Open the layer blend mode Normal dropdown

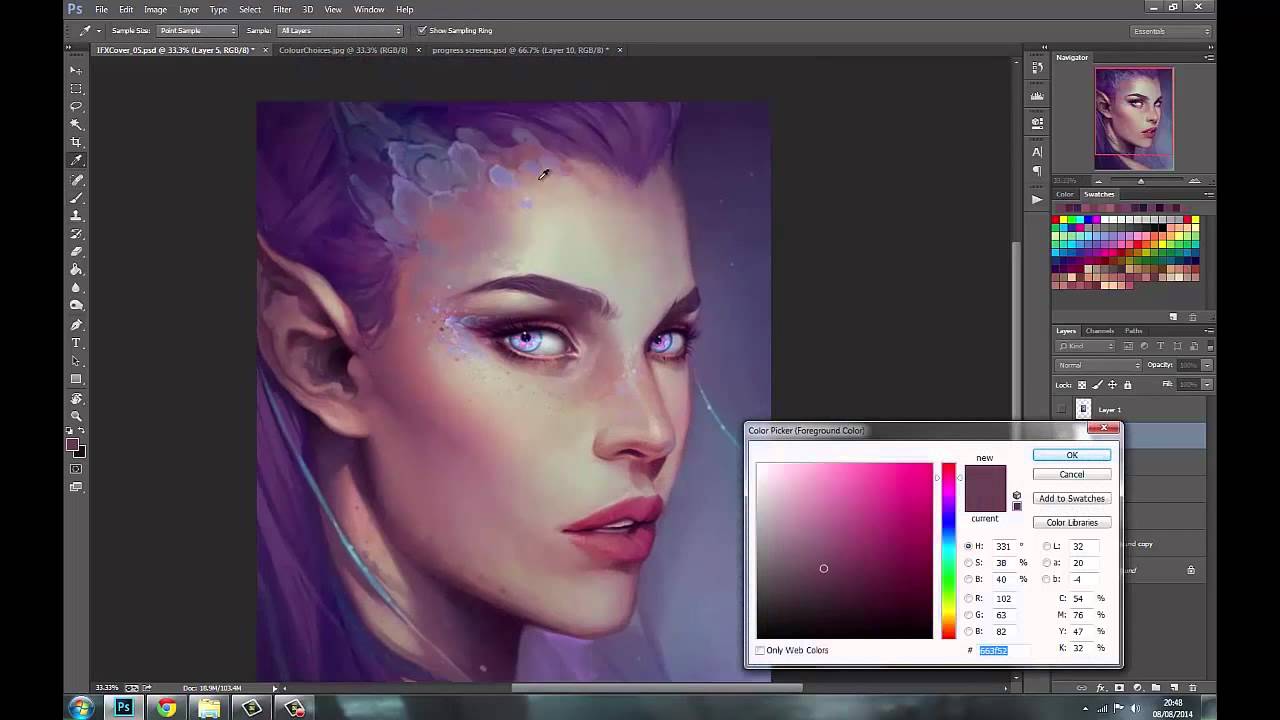pos(1098,365)
